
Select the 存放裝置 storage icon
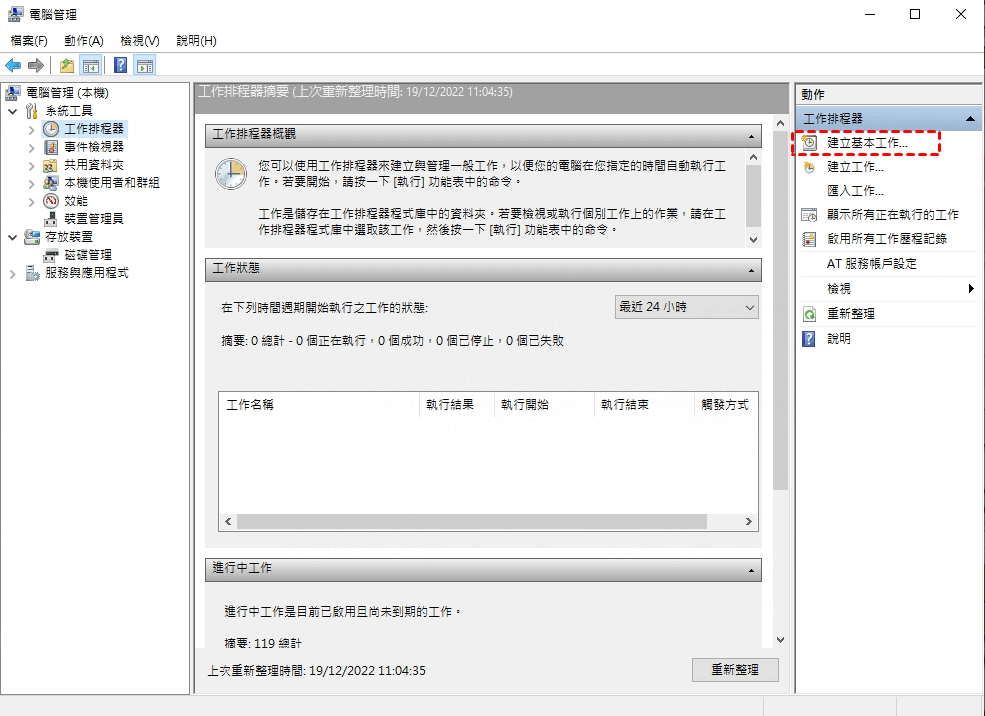point(32,237)
